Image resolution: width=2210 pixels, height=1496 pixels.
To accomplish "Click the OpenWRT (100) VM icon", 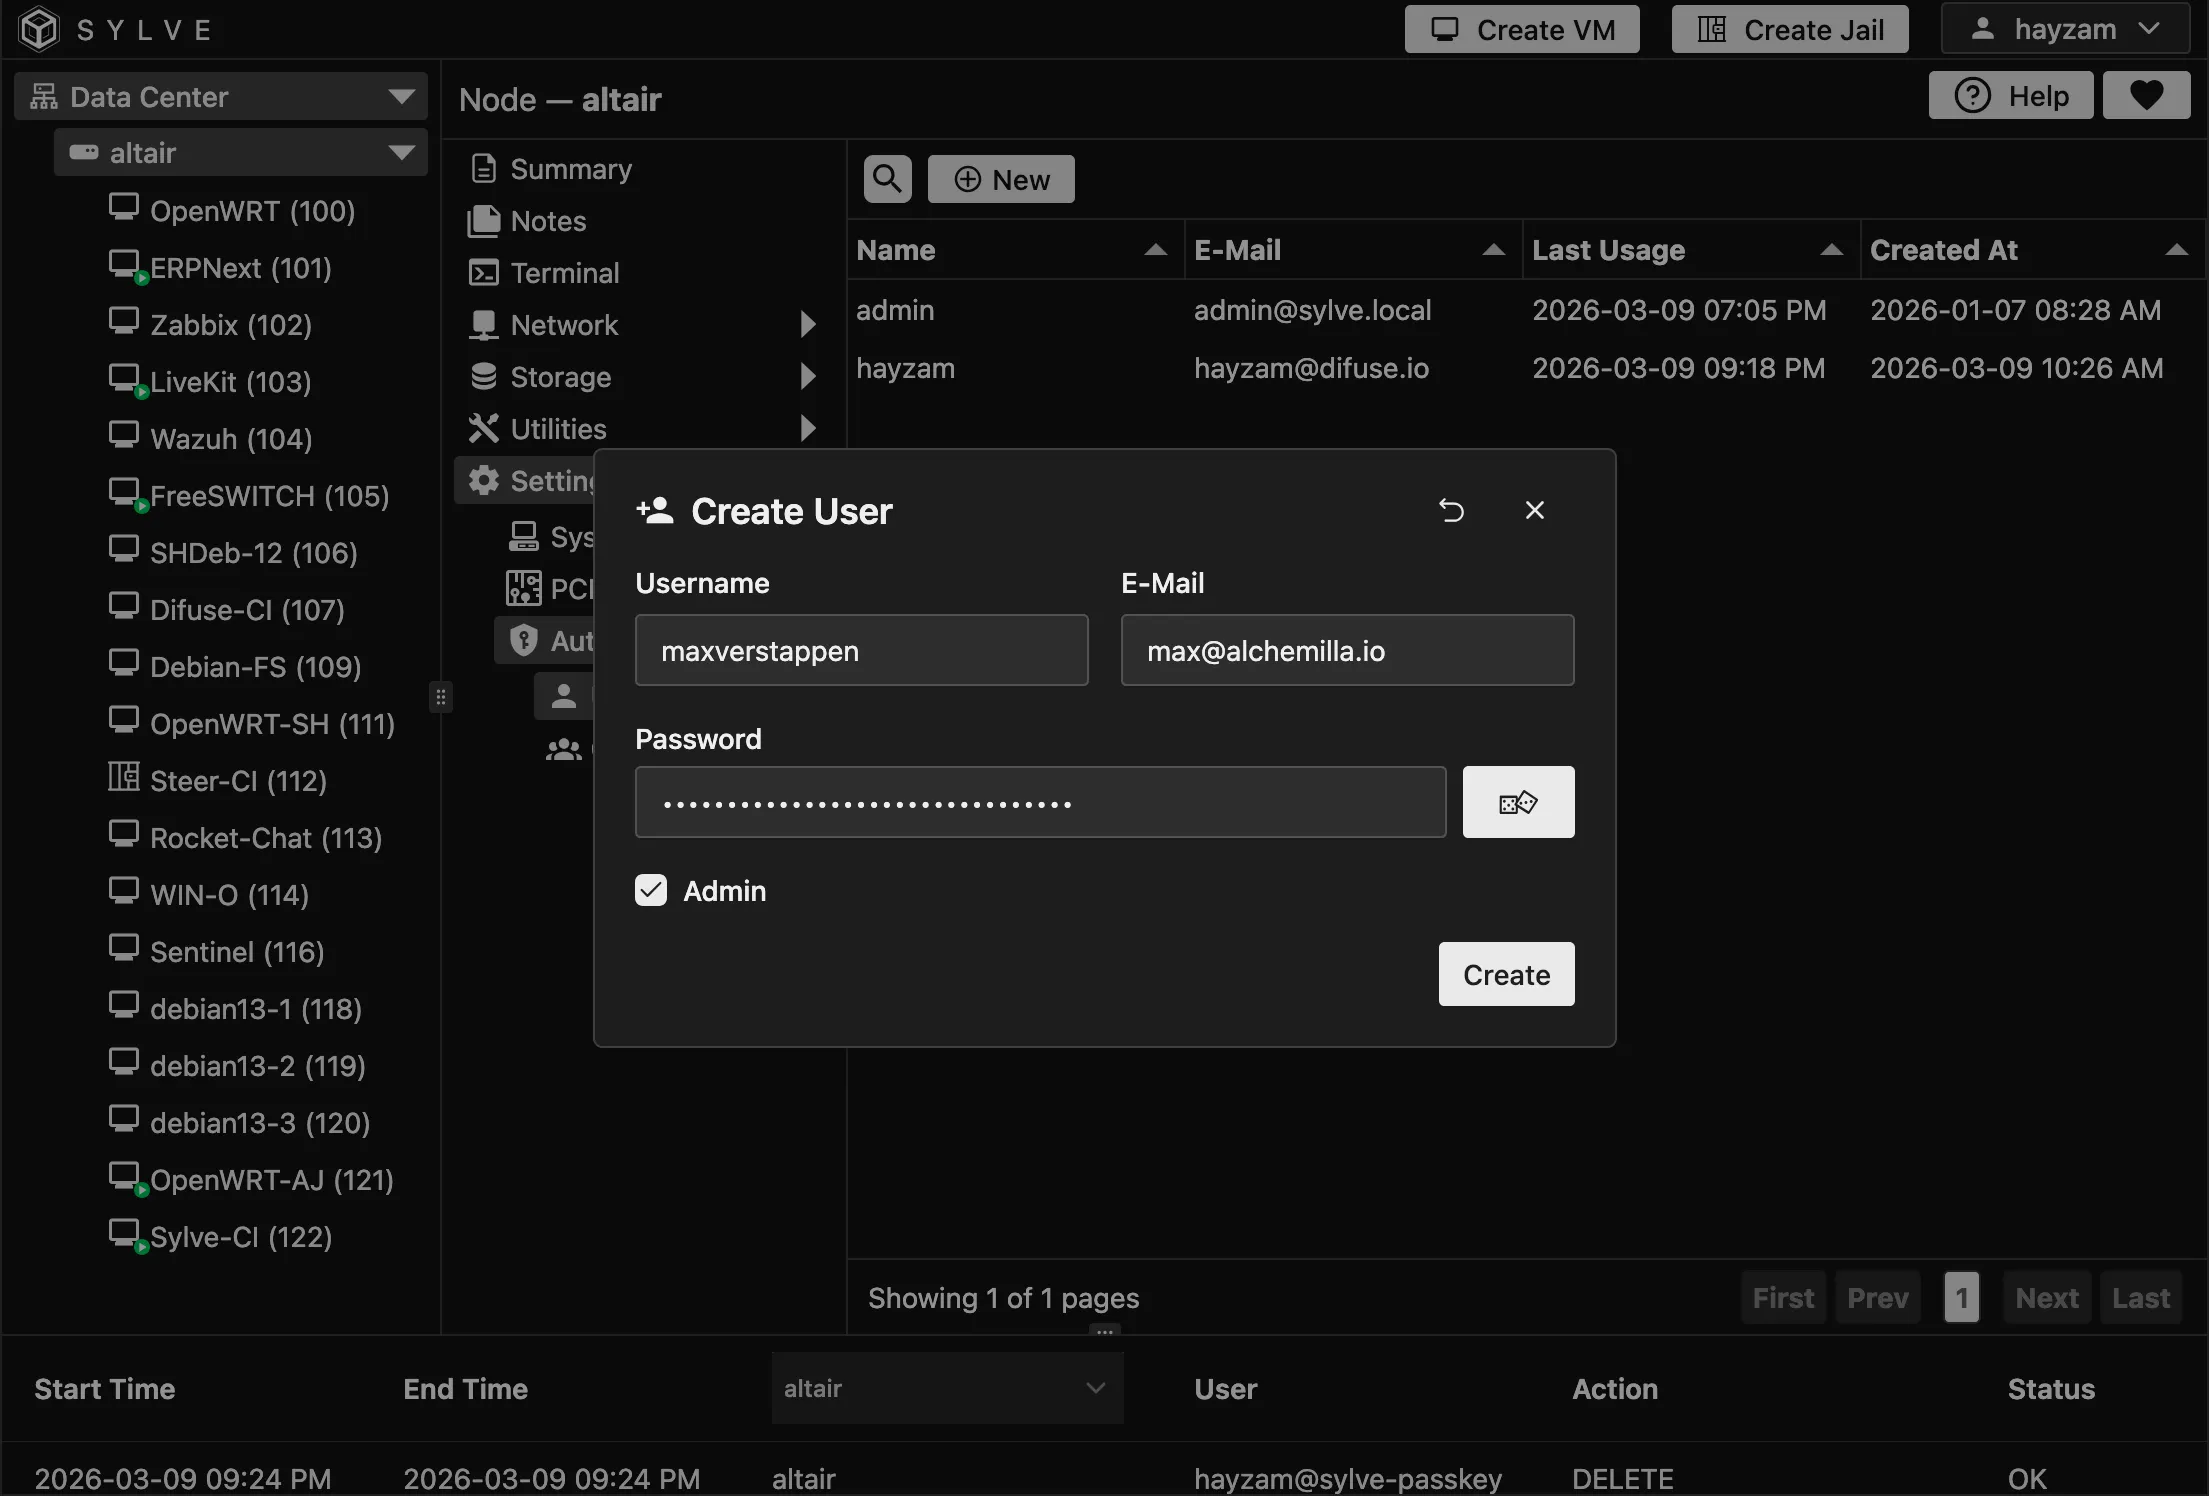I will pyautogui.click(x=124, y=208).
